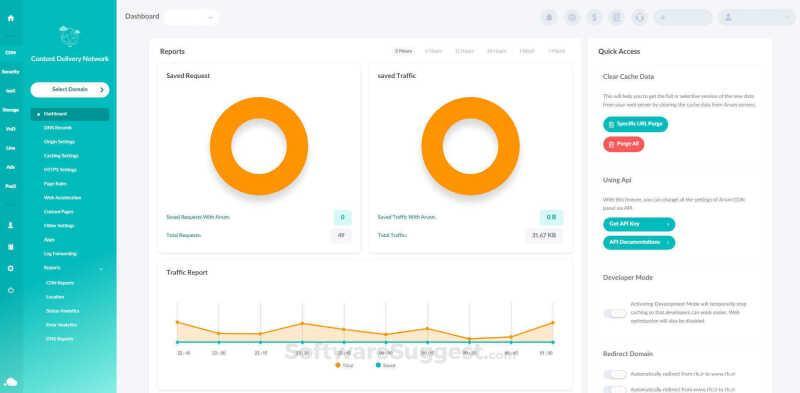Open CDN Reports under Reports
The image size is (800, 393).
[60, 283]
